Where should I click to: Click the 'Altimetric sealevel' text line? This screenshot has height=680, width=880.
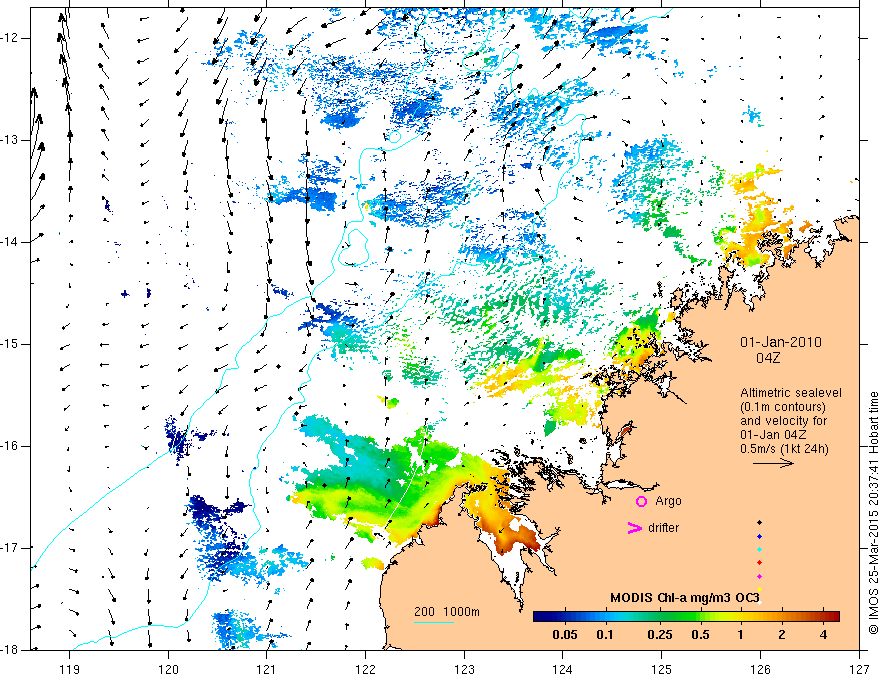tap(791, 393)
